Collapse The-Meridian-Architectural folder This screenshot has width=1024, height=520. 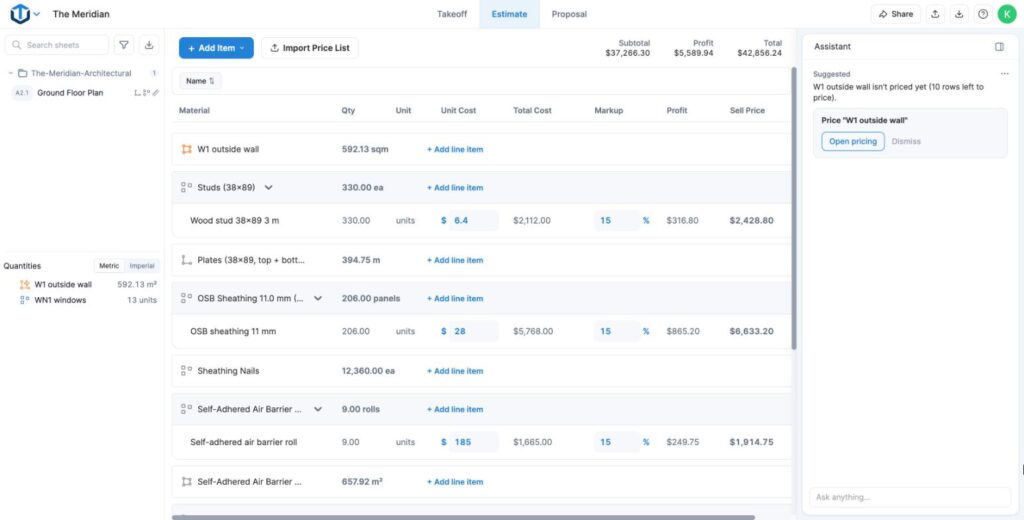pyautogui.click(x=10, y=74)
